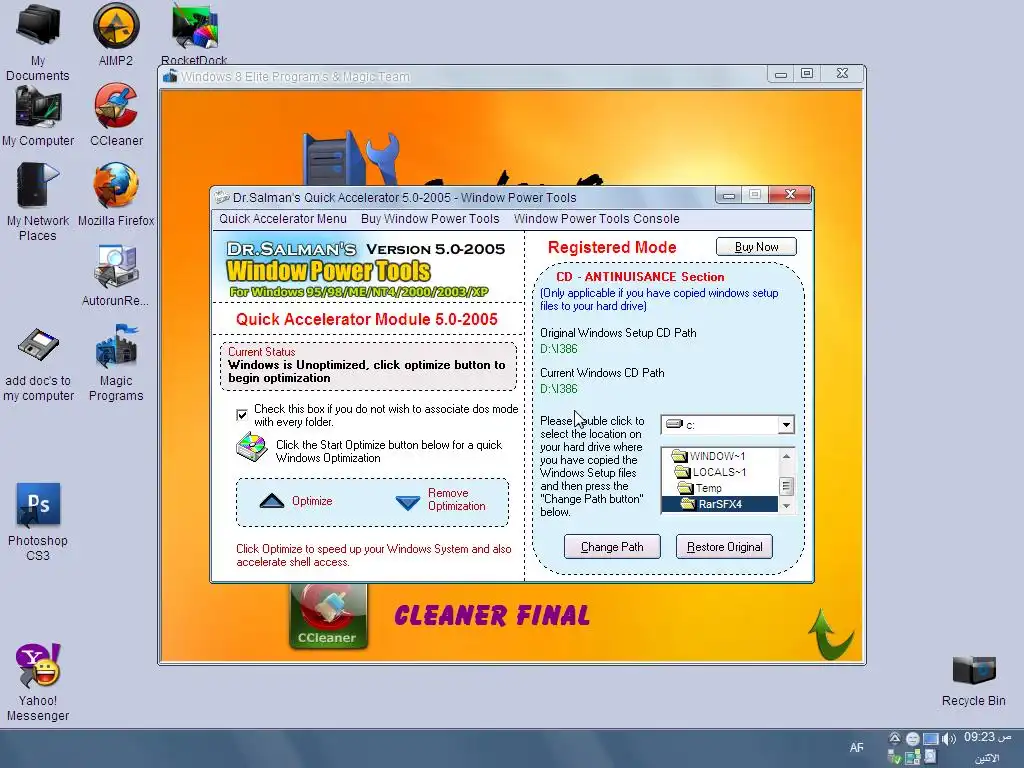Click the CD disc icon beside Start Optimize text
The height and width of the screenshot is (768, 1024).
pos(251,448)
